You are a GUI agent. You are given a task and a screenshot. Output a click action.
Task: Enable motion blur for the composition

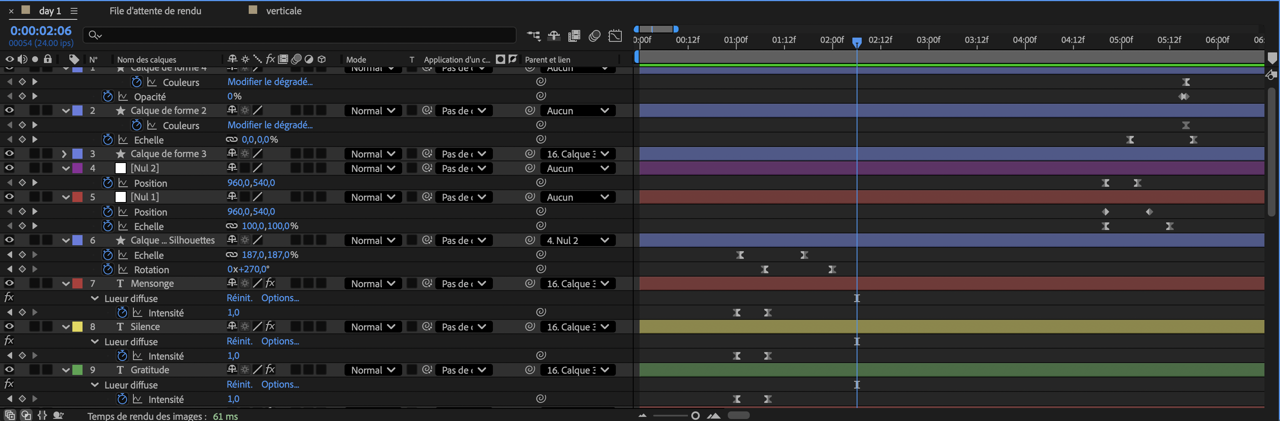[594, 36]
